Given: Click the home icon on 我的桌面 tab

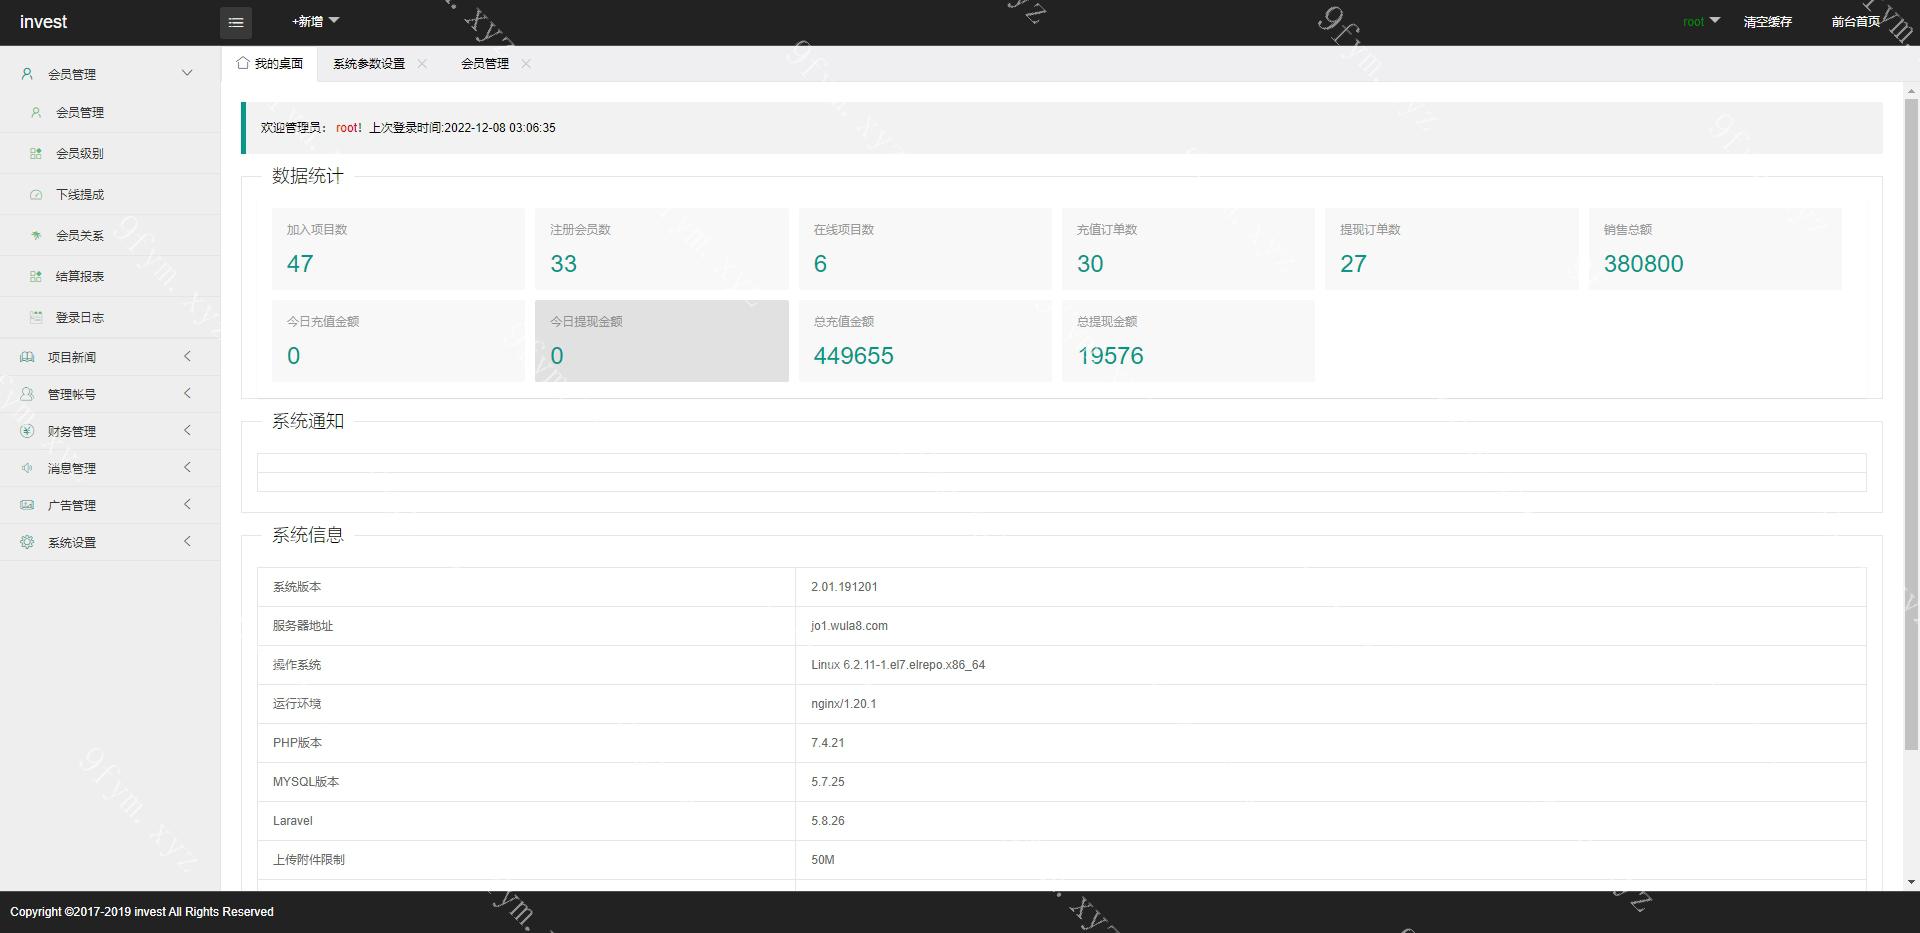Looking at the screenshot, I should tap(243, 63).
